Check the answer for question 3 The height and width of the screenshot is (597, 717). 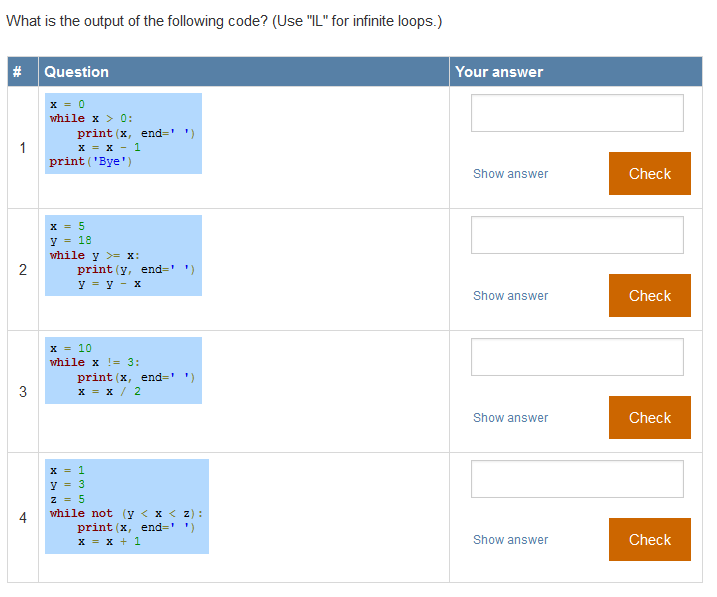tap(650, 418)
